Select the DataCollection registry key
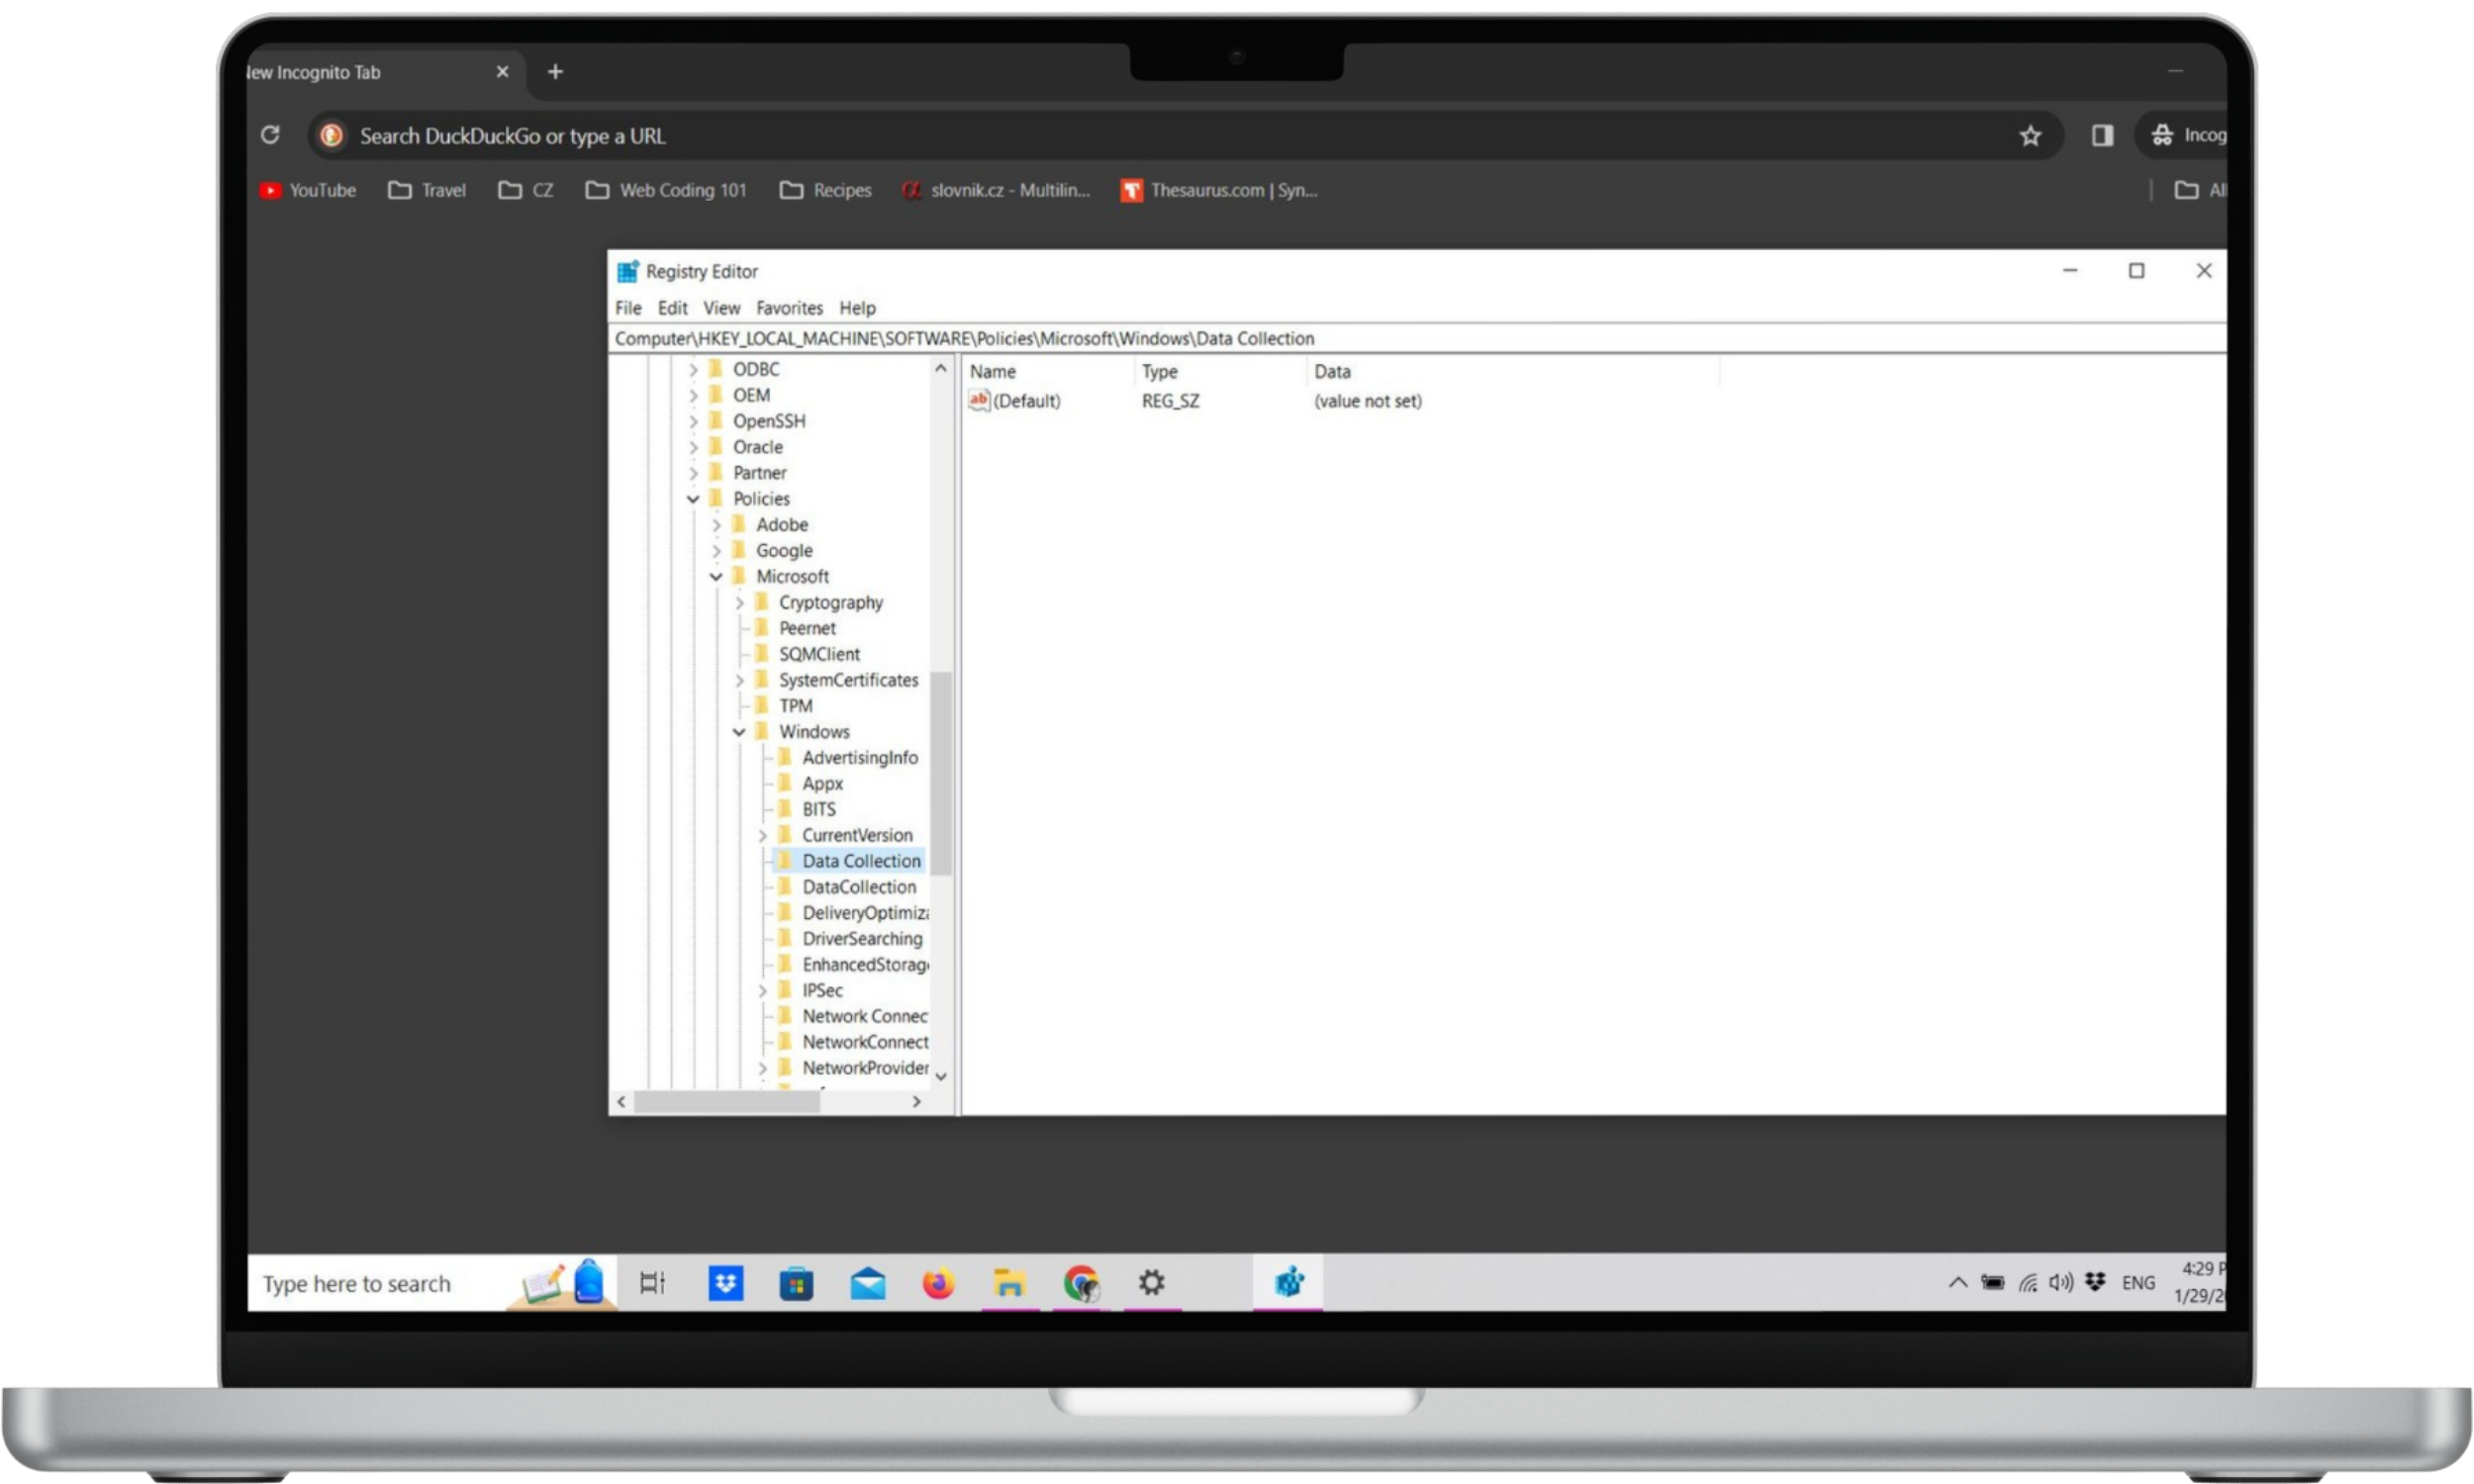The width and height of the screenshot is (2474, 1484). [858, 887]
